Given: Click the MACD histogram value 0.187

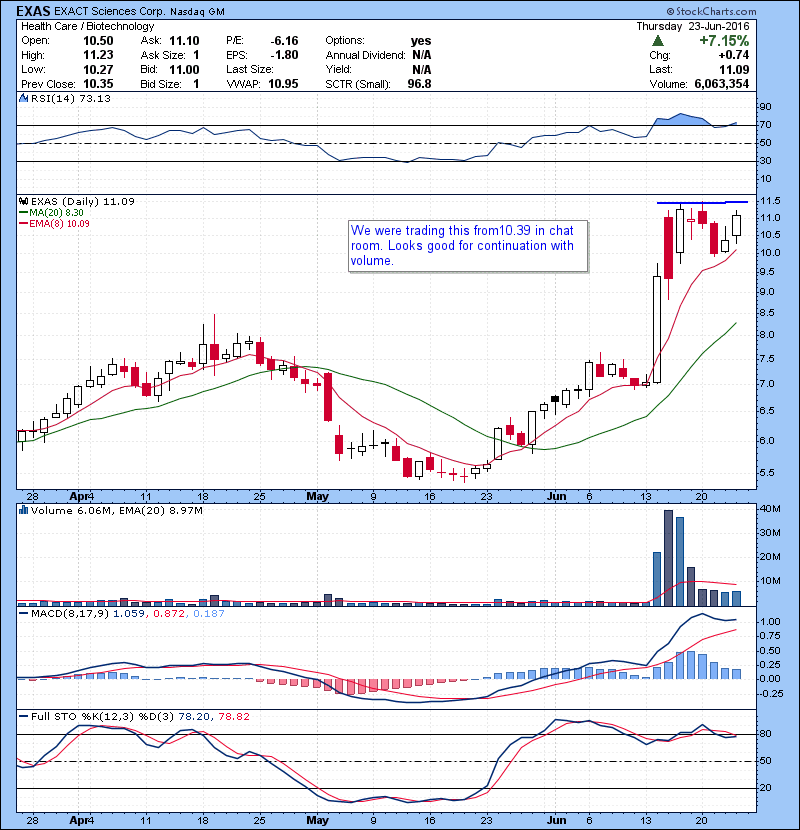Looking at the screenshot, I should tap(209, 614).
